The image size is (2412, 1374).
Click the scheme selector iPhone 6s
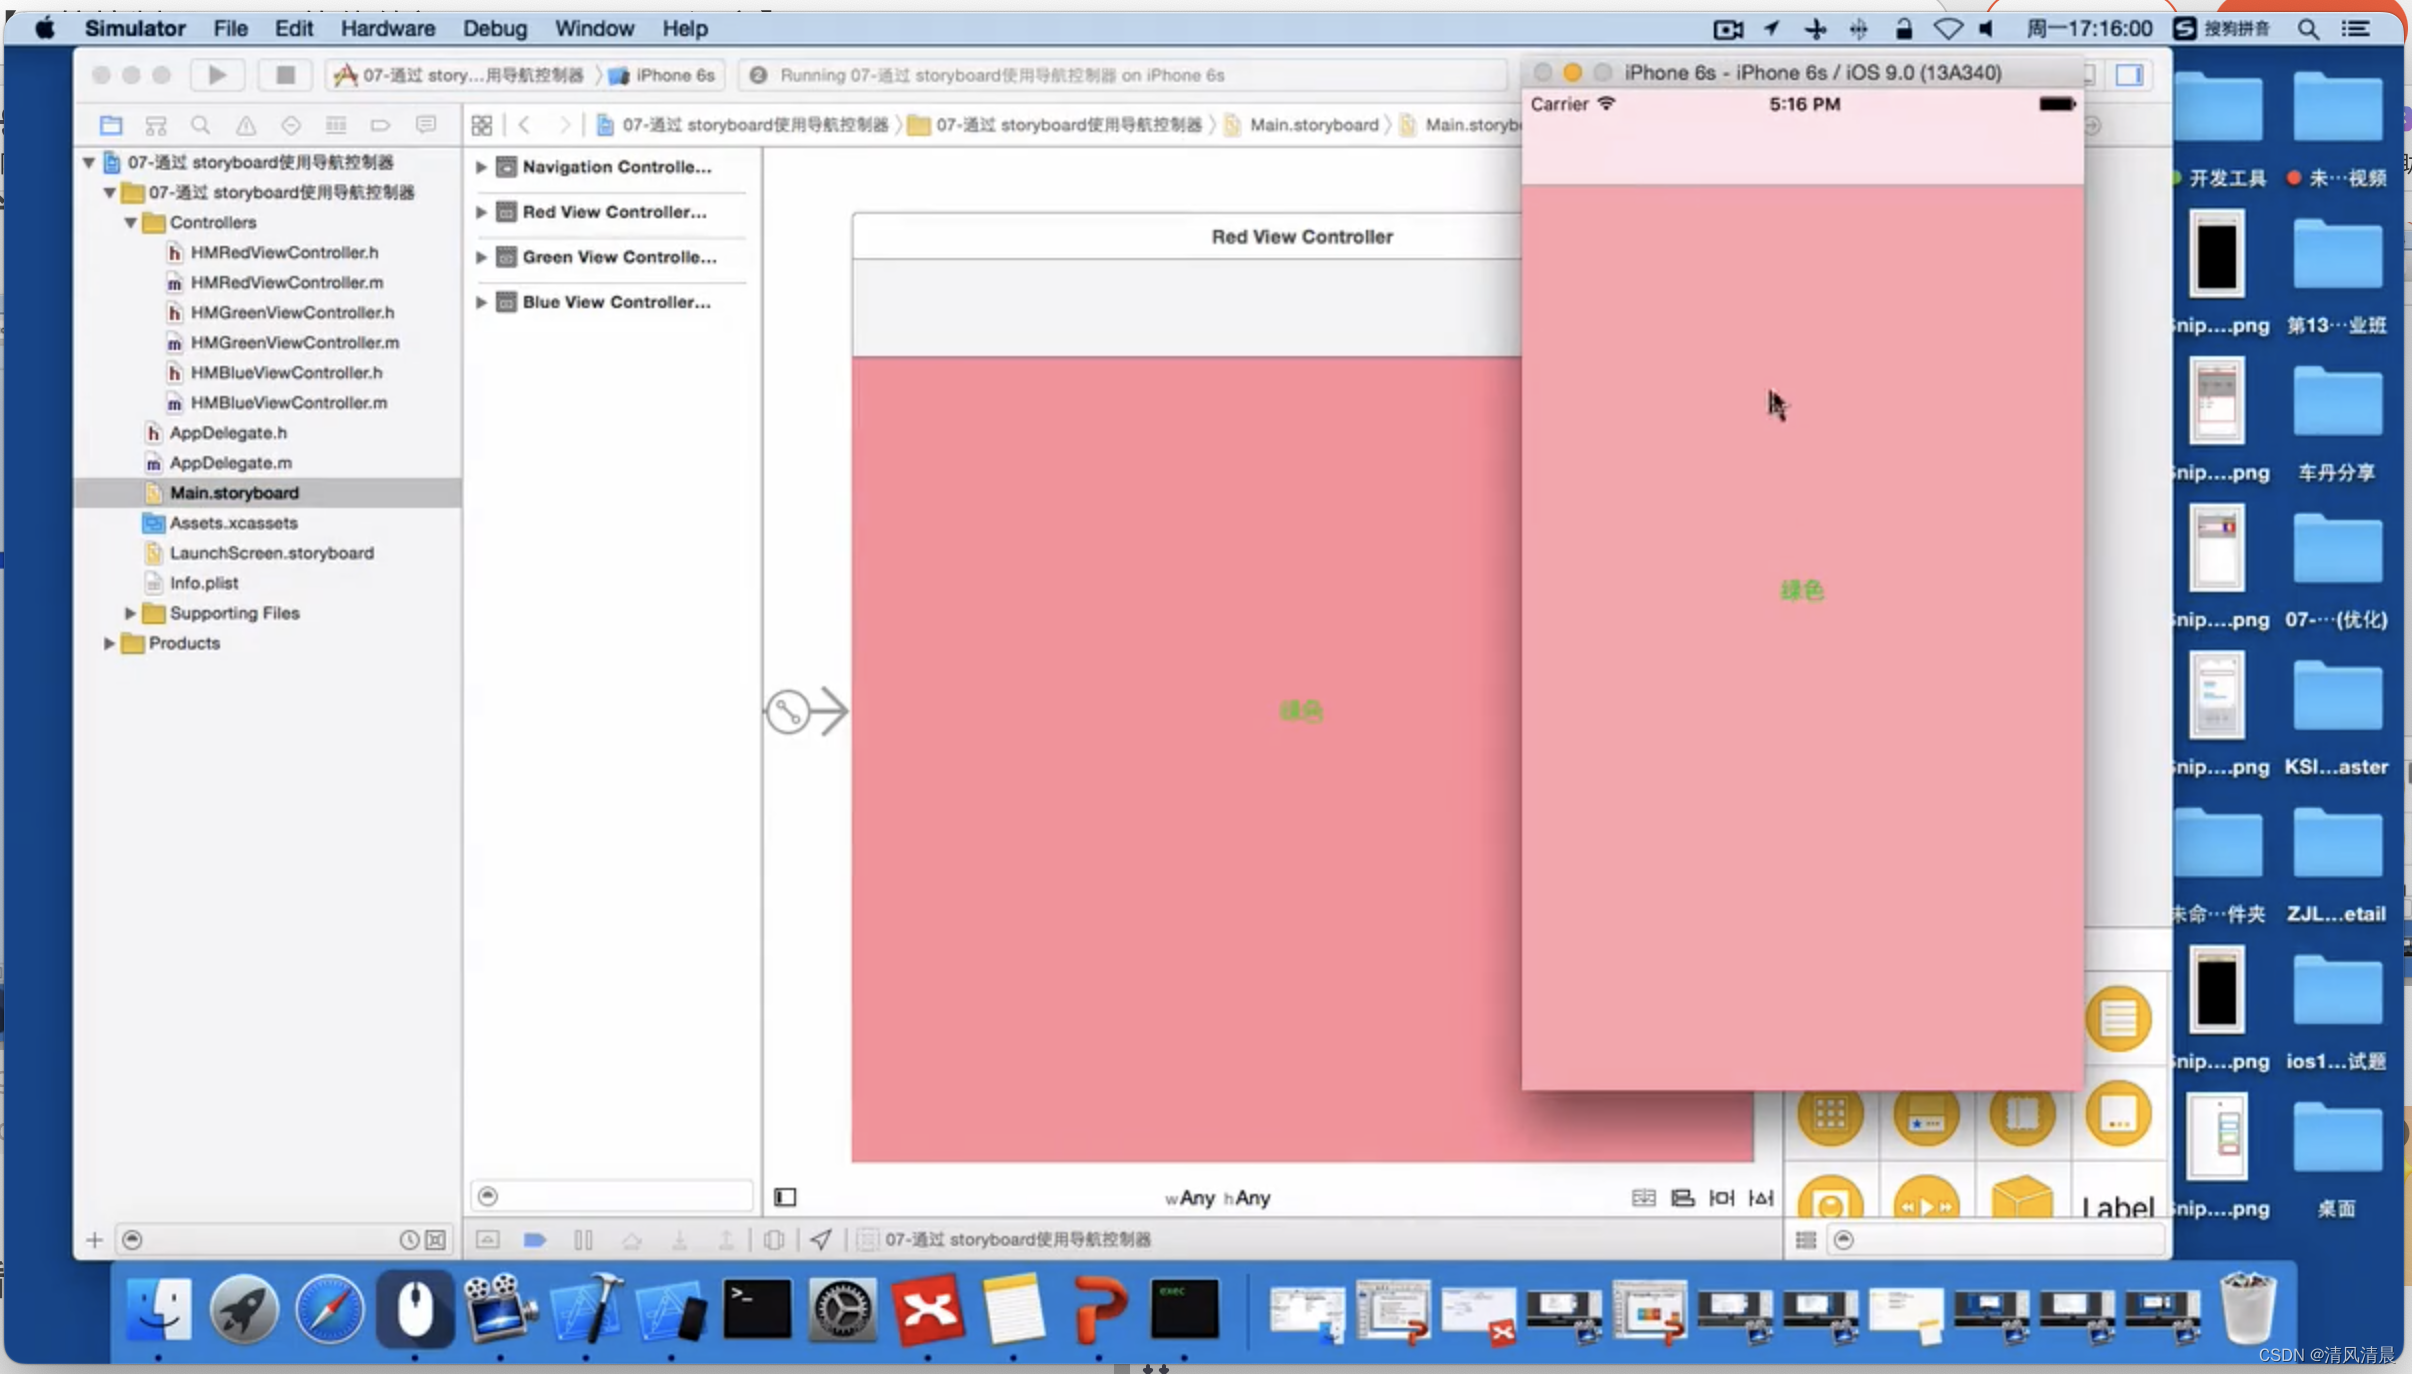[x=671, y=73]
